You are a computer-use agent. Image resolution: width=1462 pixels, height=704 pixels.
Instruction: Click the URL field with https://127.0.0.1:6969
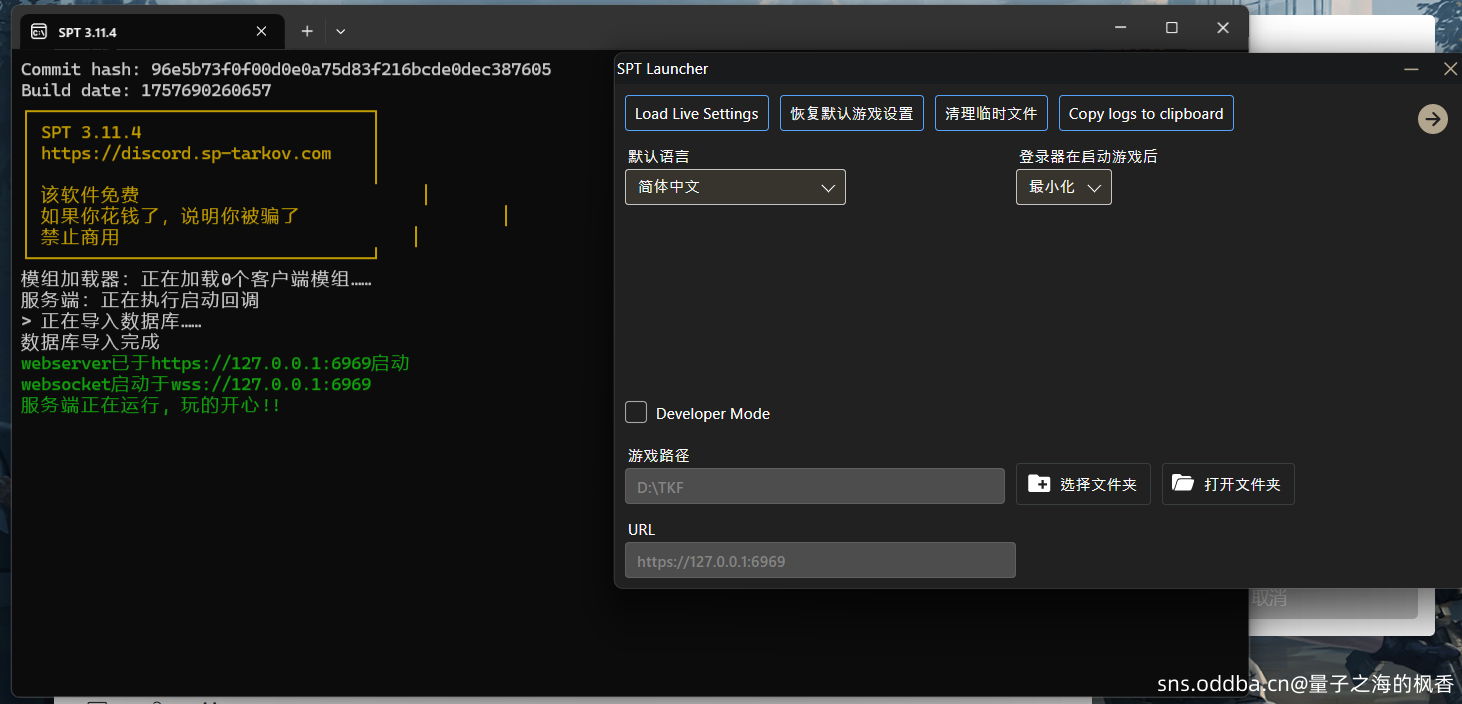pyautogui.click(x=820, y=560)
